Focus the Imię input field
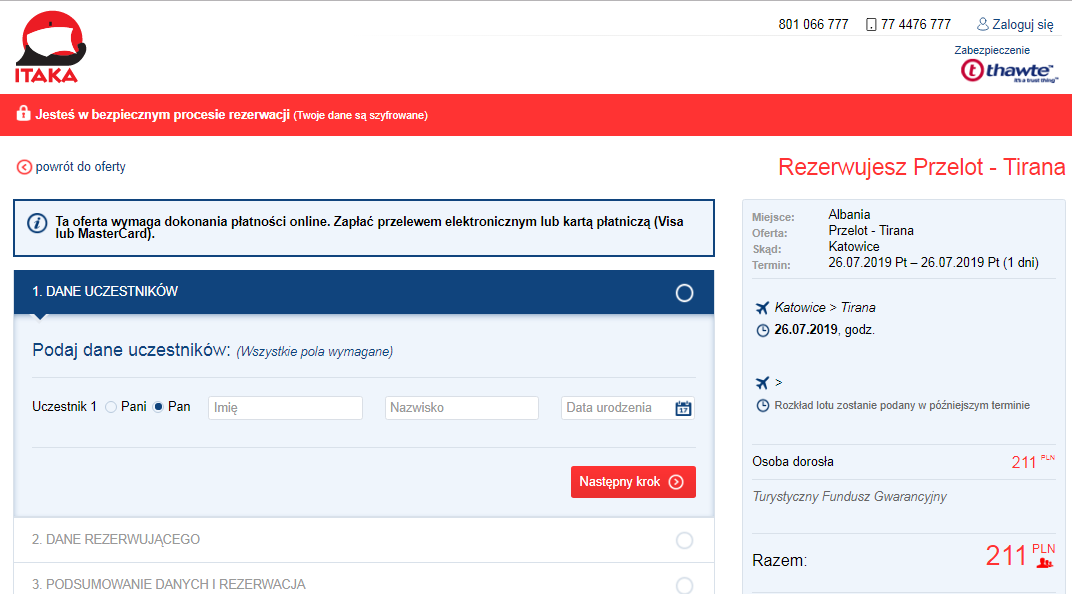 (285, 408)
